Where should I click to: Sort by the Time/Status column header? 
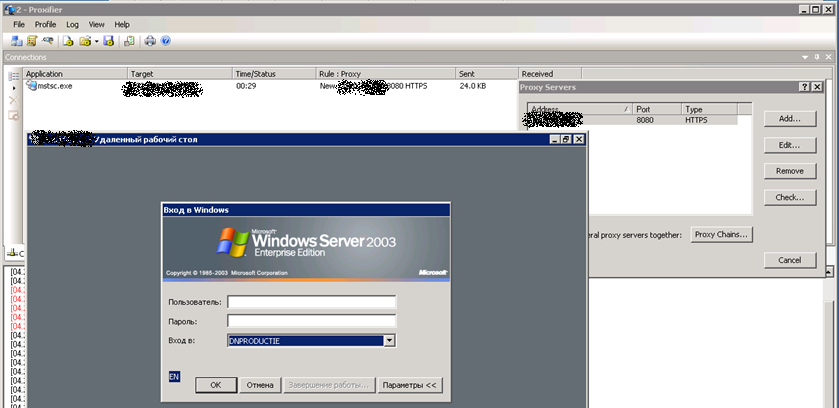(x=274, y=74)
